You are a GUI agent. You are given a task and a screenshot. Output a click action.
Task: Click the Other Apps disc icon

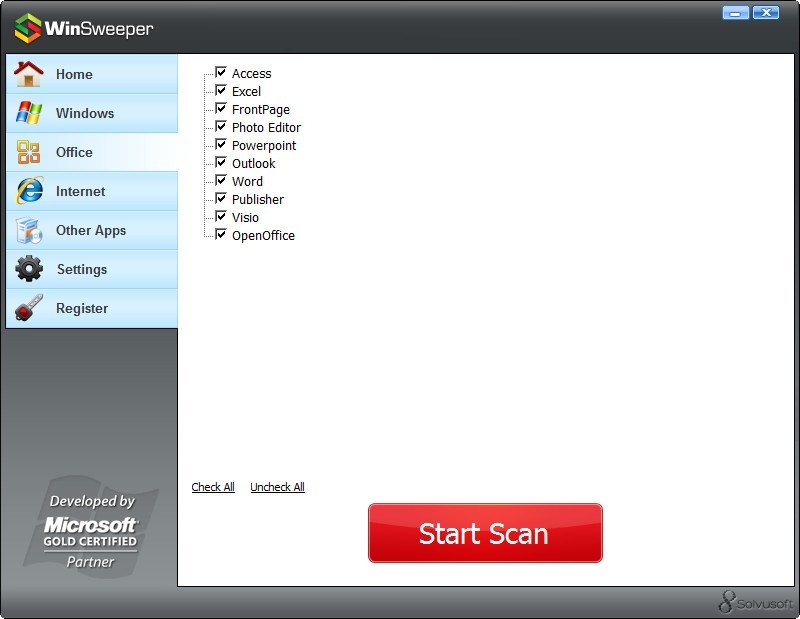[29, 230]
